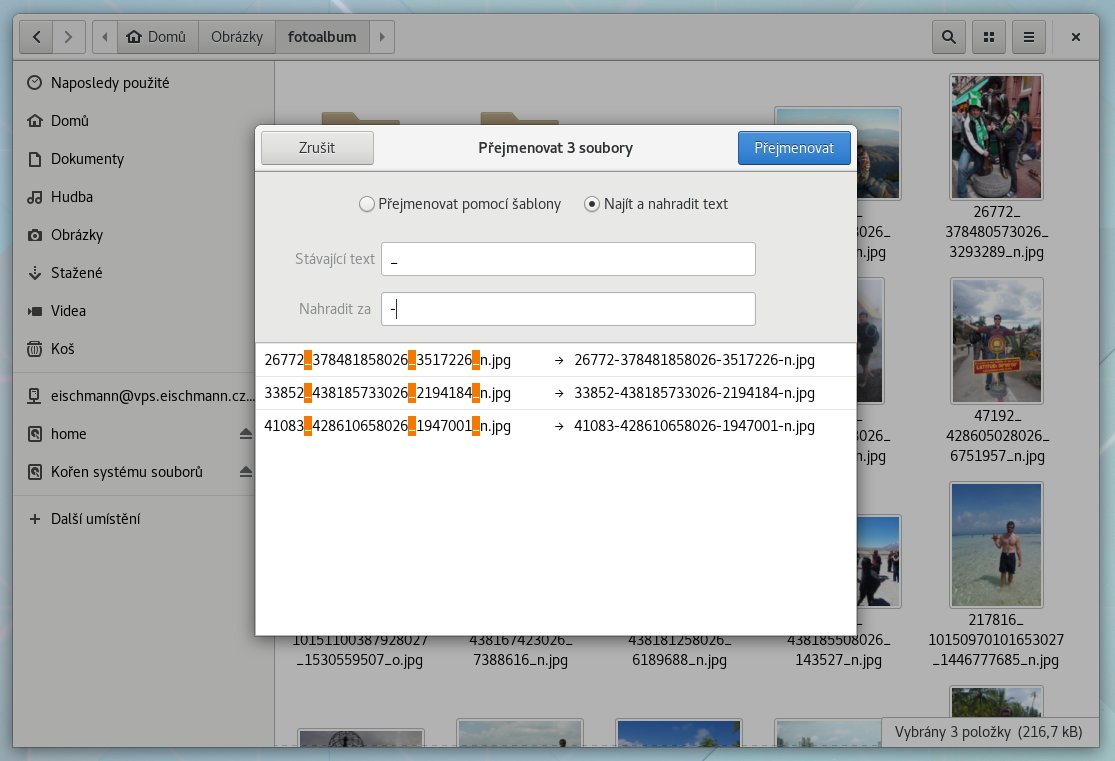Eject Kořen systému souborů volume
This screenshot has height=761, width=1115.
pos(246,472)
